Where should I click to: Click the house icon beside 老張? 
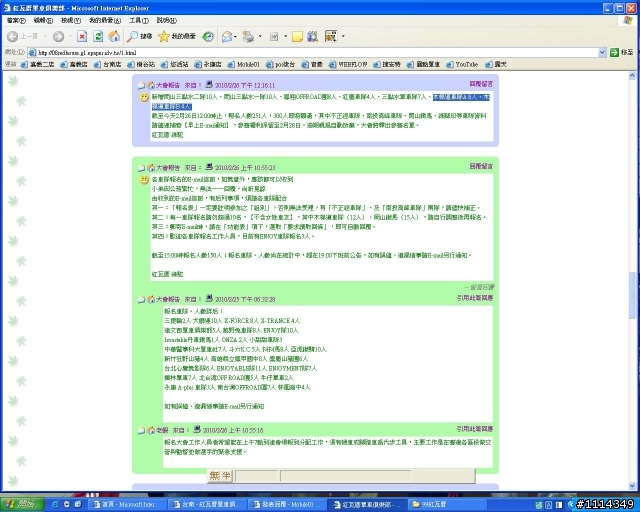[151, 430]
